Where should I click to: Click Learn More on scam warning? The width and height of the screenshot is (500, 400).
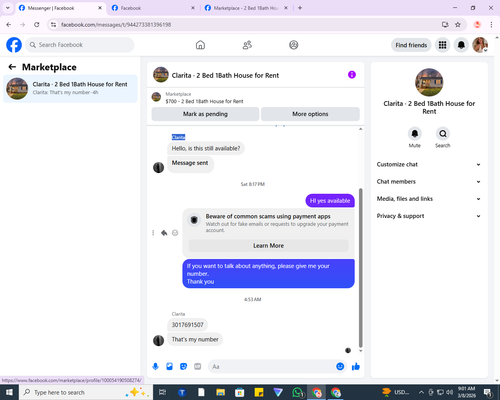pyautogui.click(x=269, y=246)
